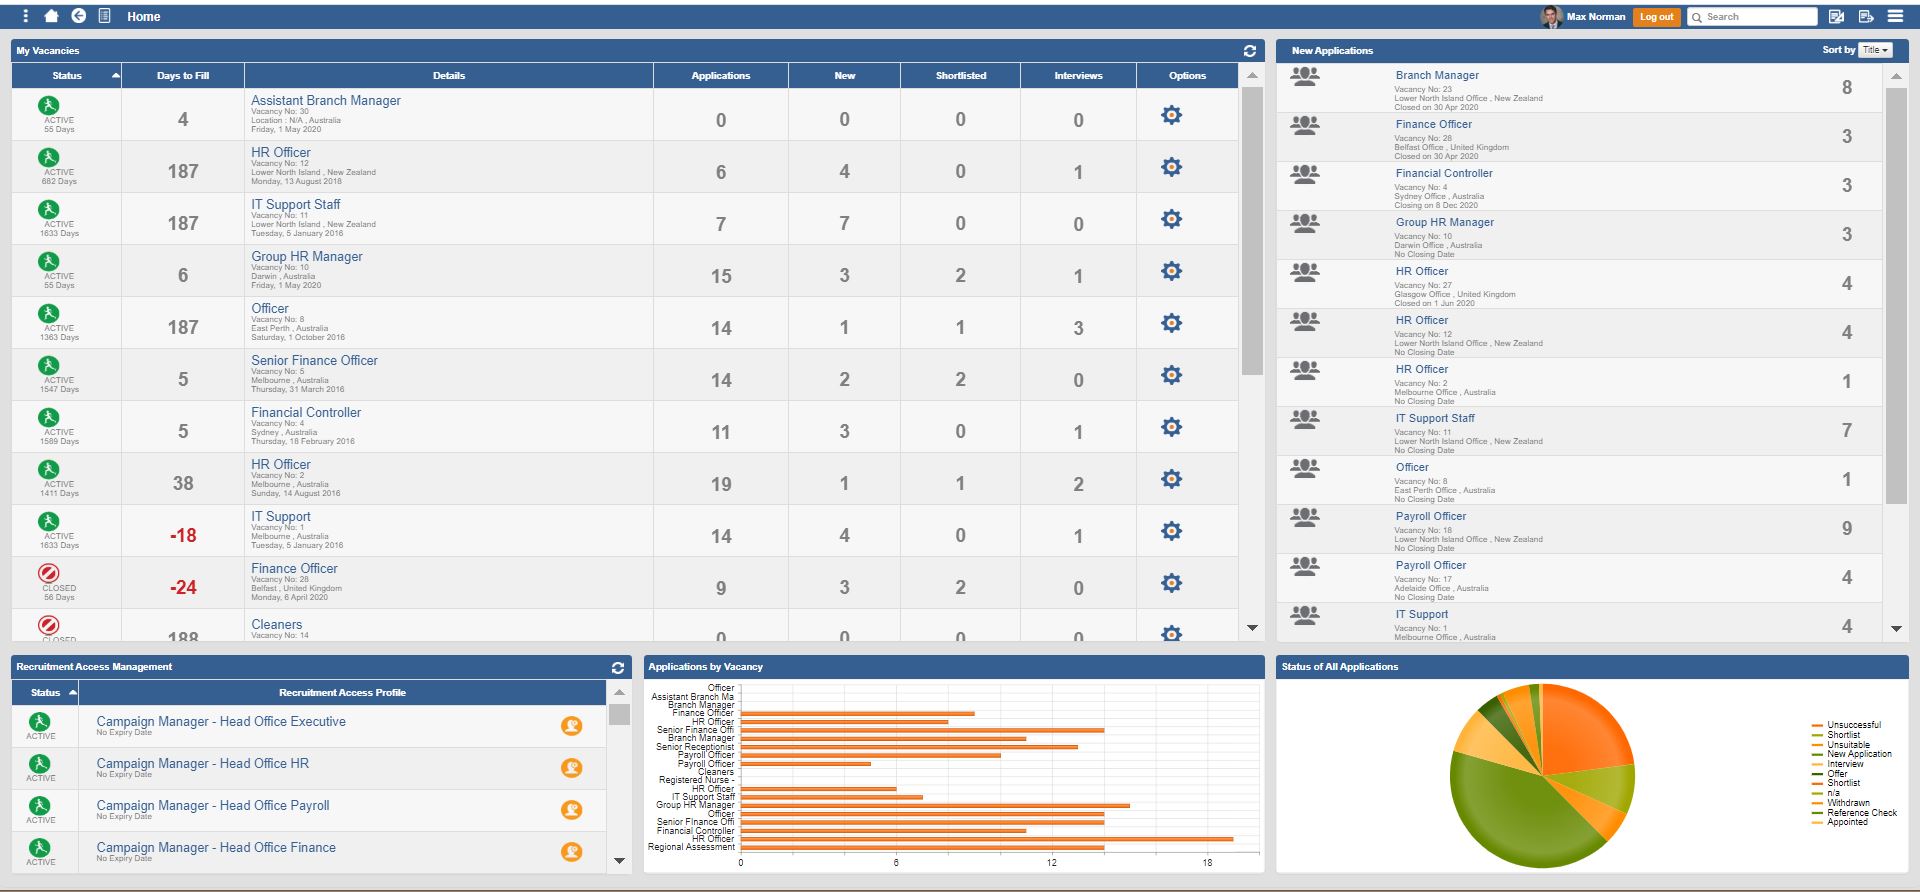The width and height of the screenshot is (1920, 892).
Task: Click active status for Head Office Executive
Action: (40, 722)
